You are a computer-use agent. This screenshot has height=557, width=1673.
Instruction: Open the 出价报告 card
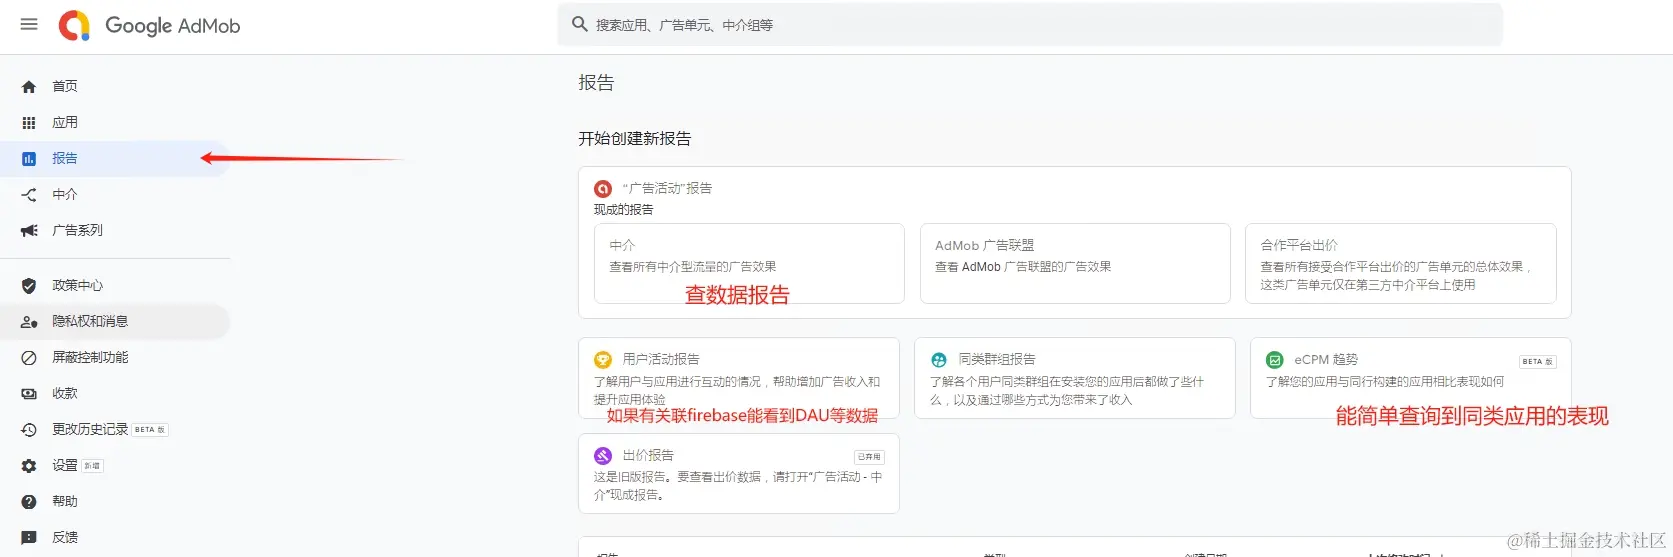(739, 474)
